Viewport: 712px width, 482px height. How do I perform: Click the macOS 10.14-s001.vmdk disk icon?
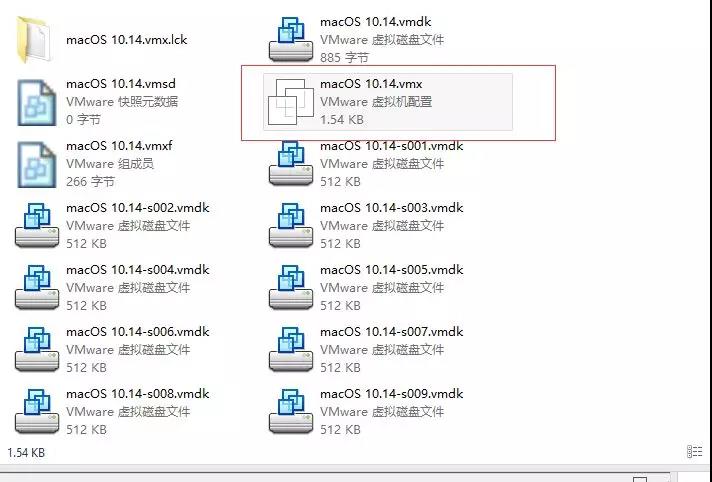(291, 164)
